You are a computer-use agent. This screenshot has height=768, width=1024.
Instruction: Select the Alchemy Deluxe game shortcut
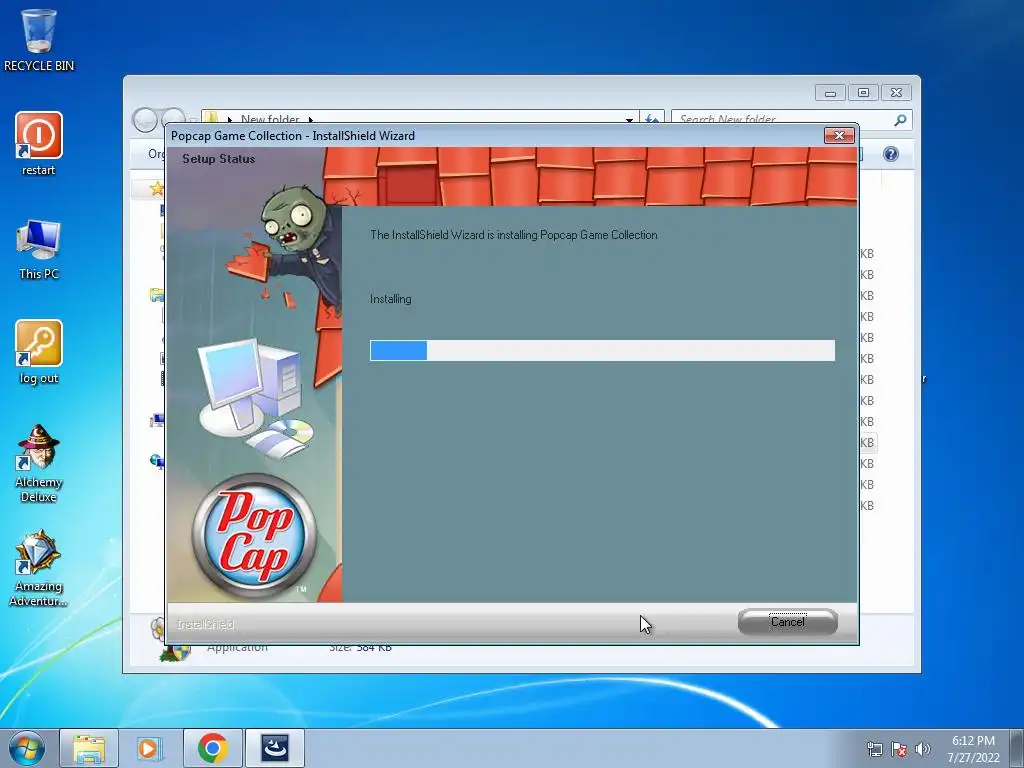click(39, 463)
